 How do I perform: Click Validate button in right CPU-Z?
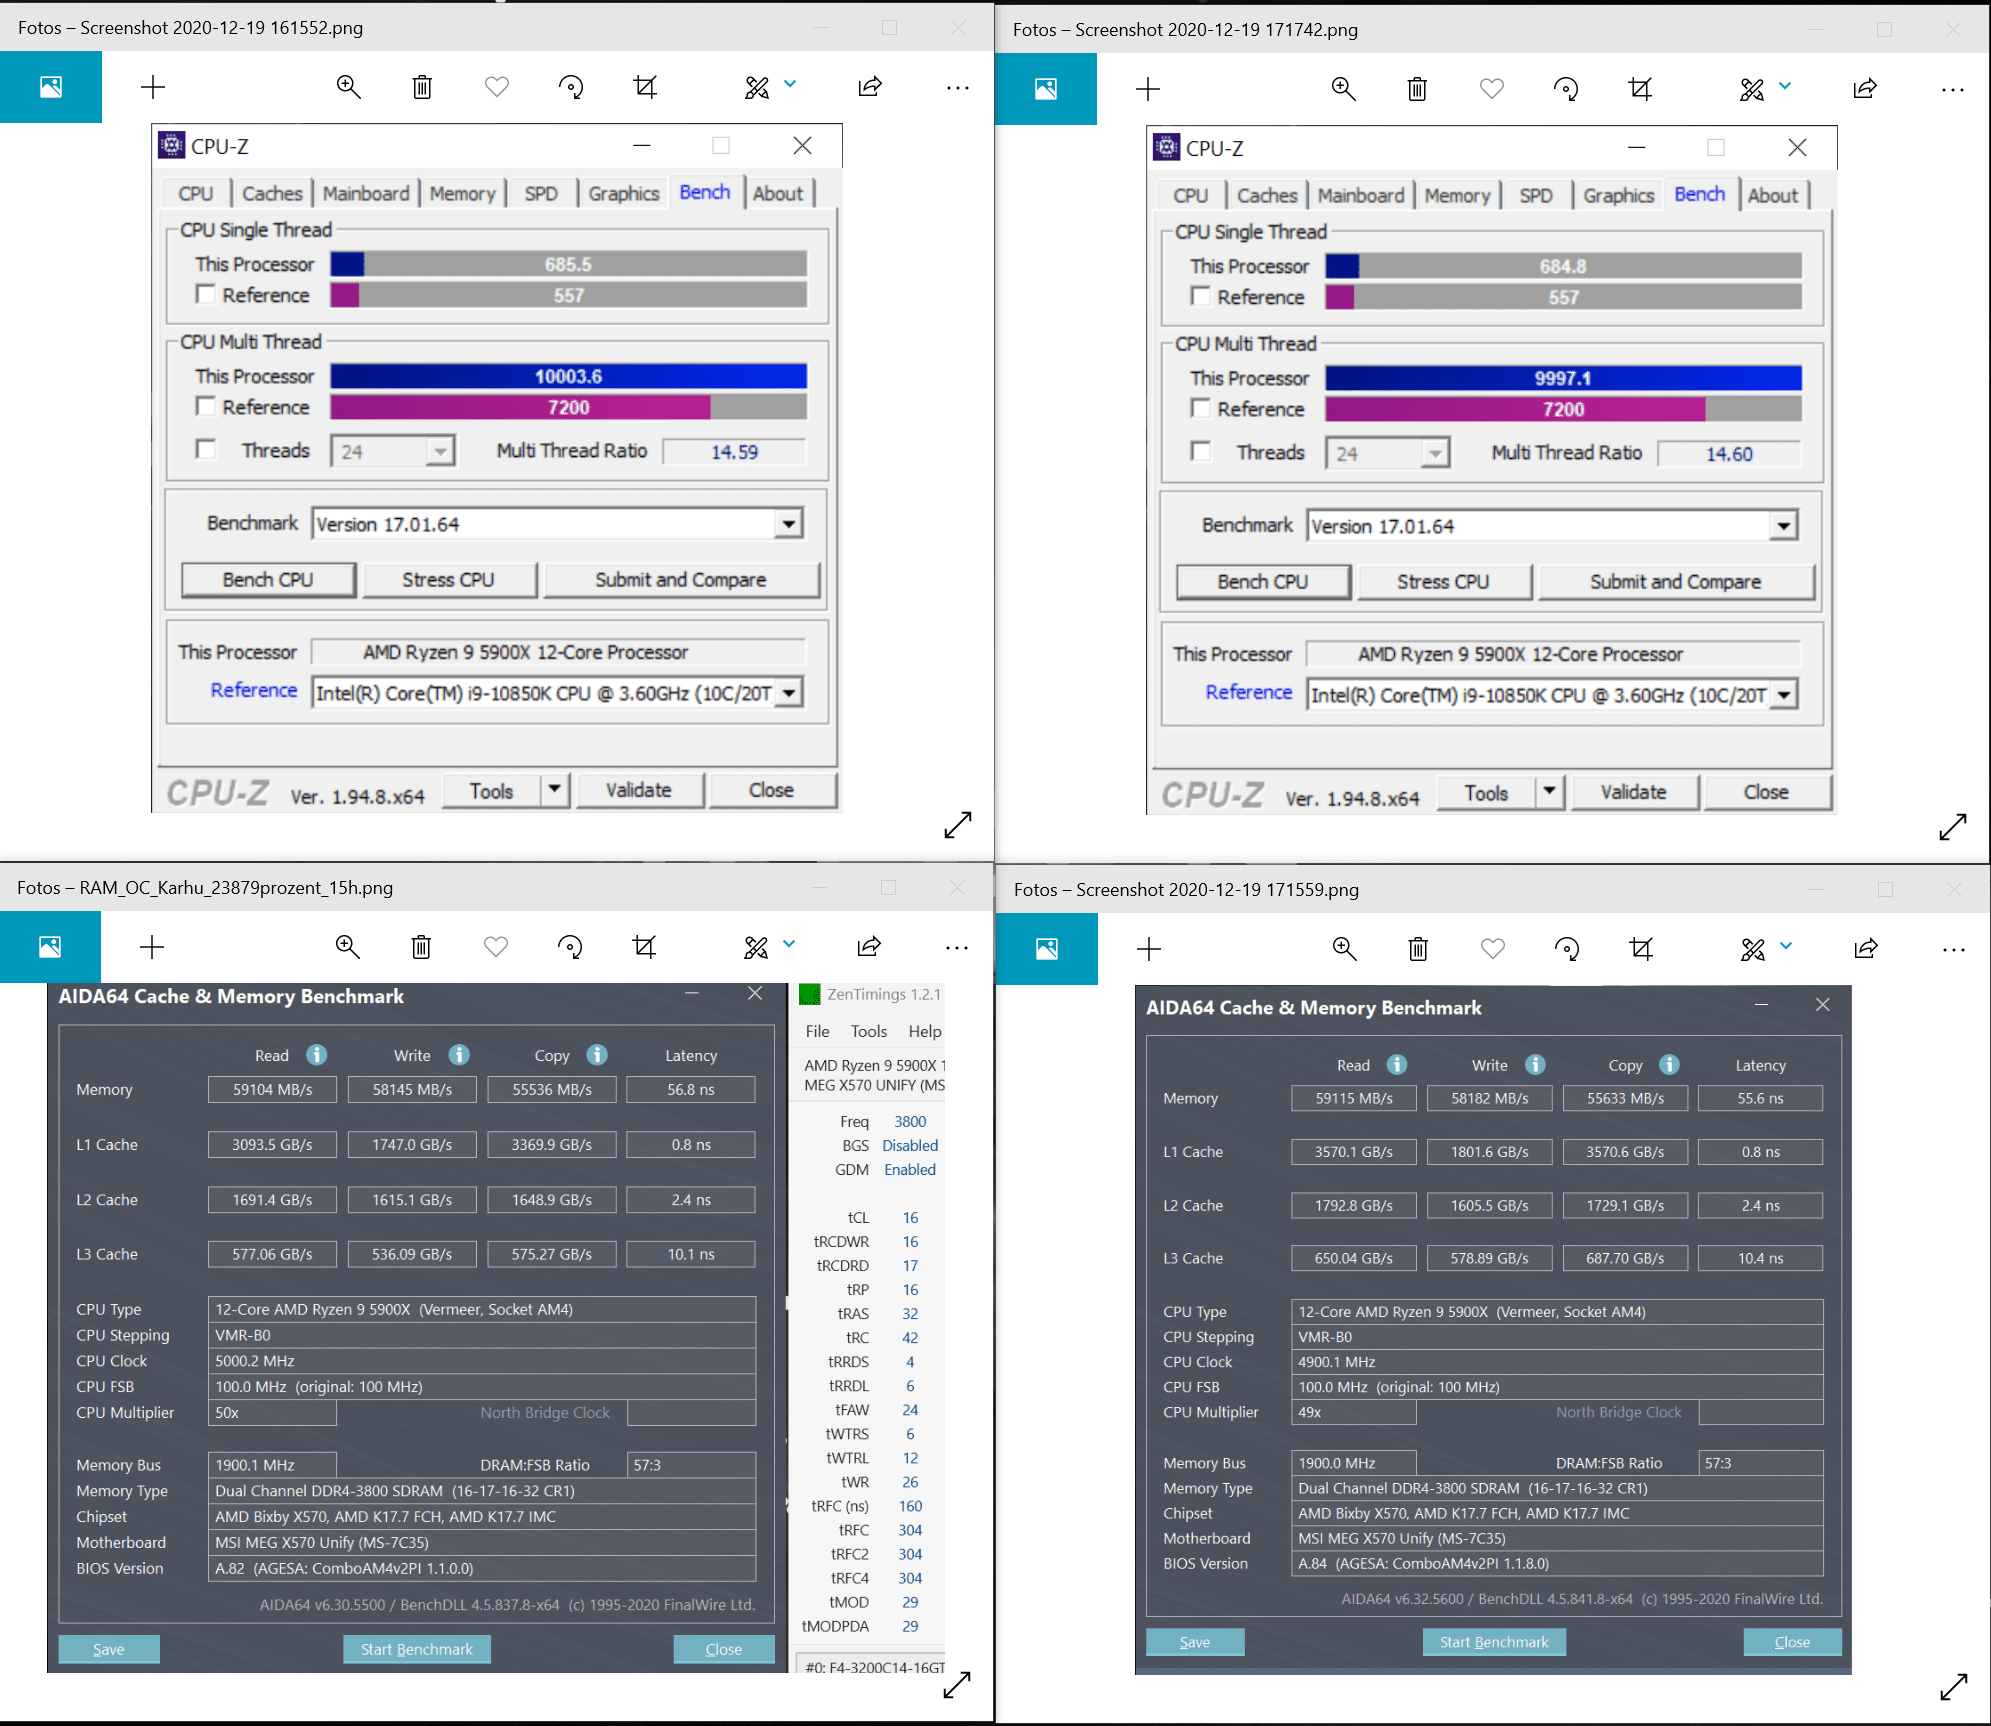pos(1634,792)
